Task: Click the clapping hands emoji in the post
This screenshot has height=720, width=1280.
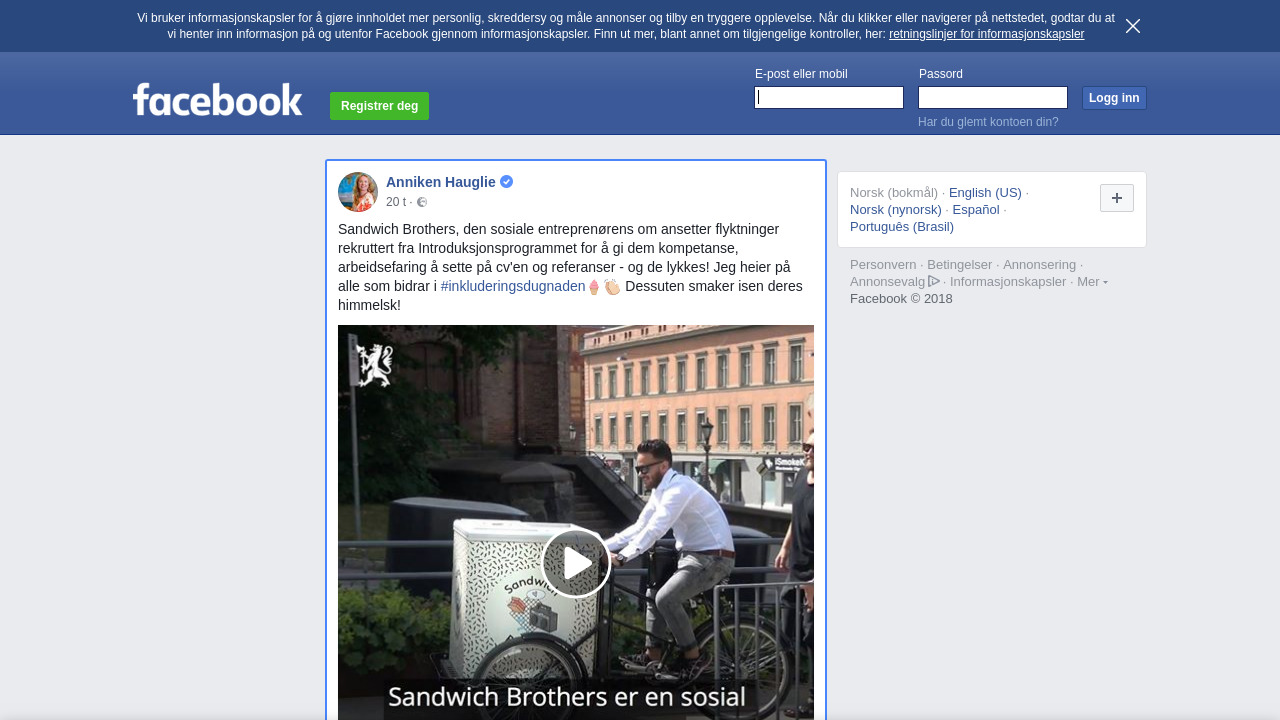Action: point(612,287)
